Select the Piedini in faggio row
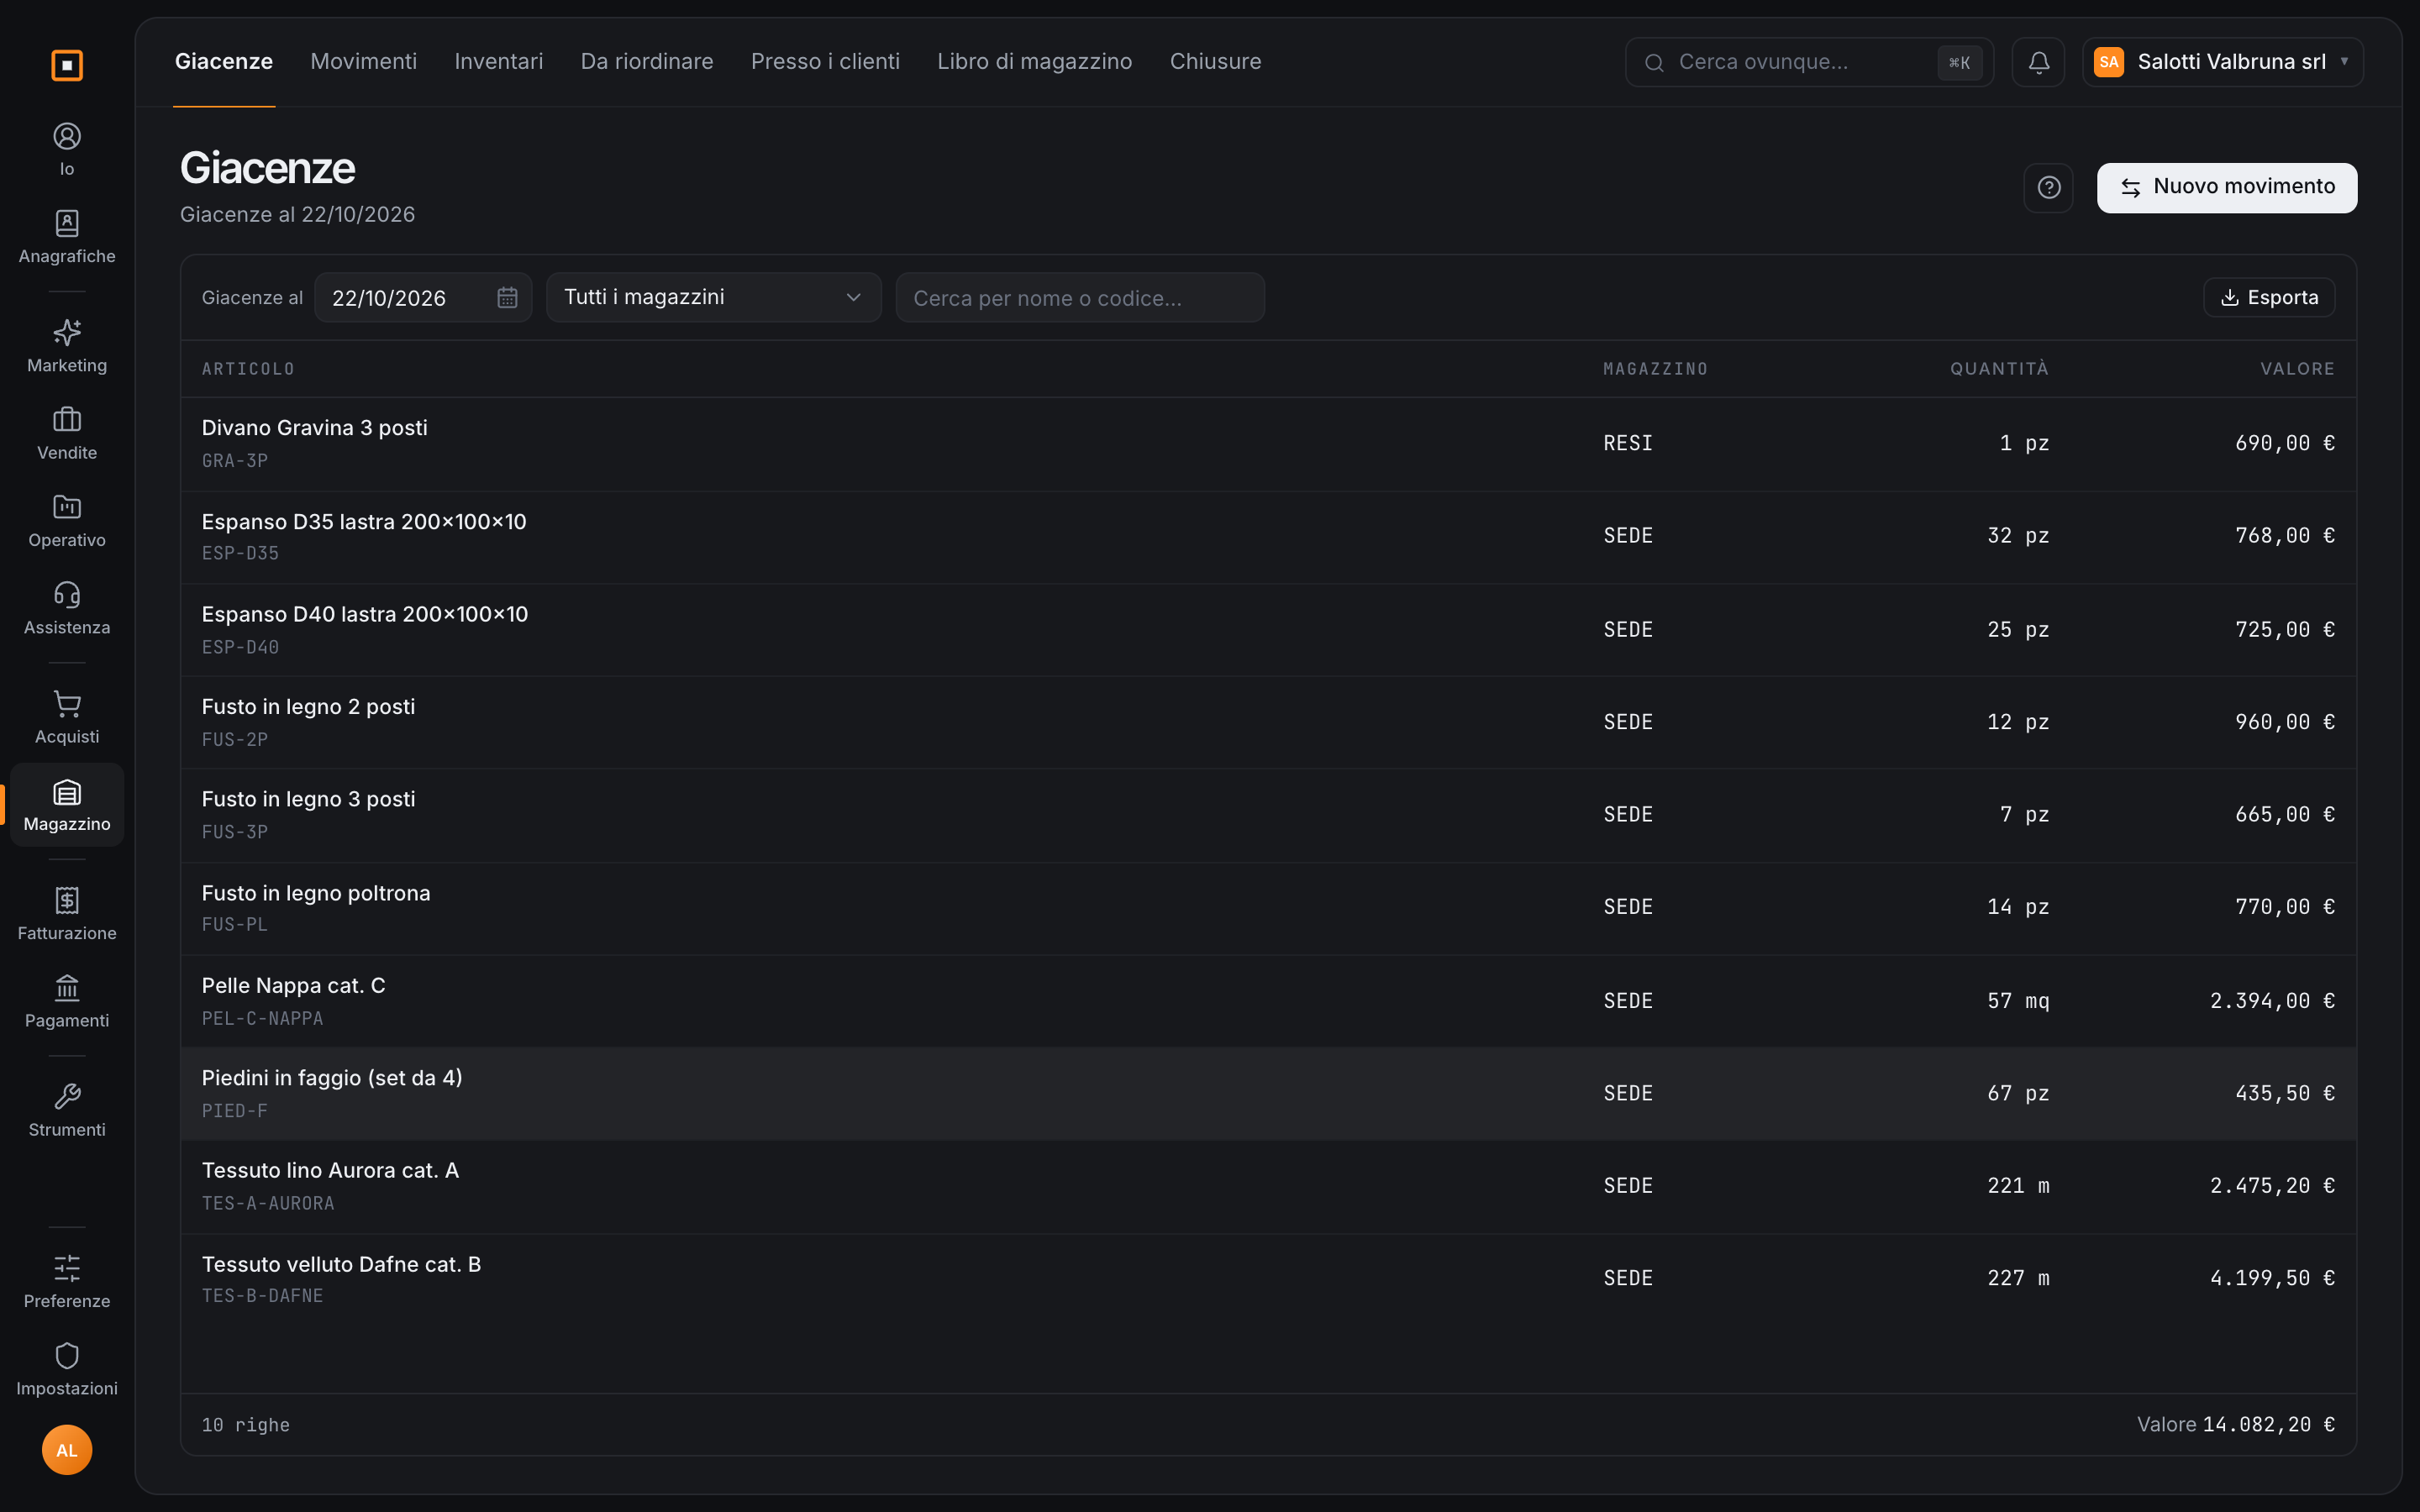The width and height of the screenshot is (2420, 1512). pos(1268,1094)
